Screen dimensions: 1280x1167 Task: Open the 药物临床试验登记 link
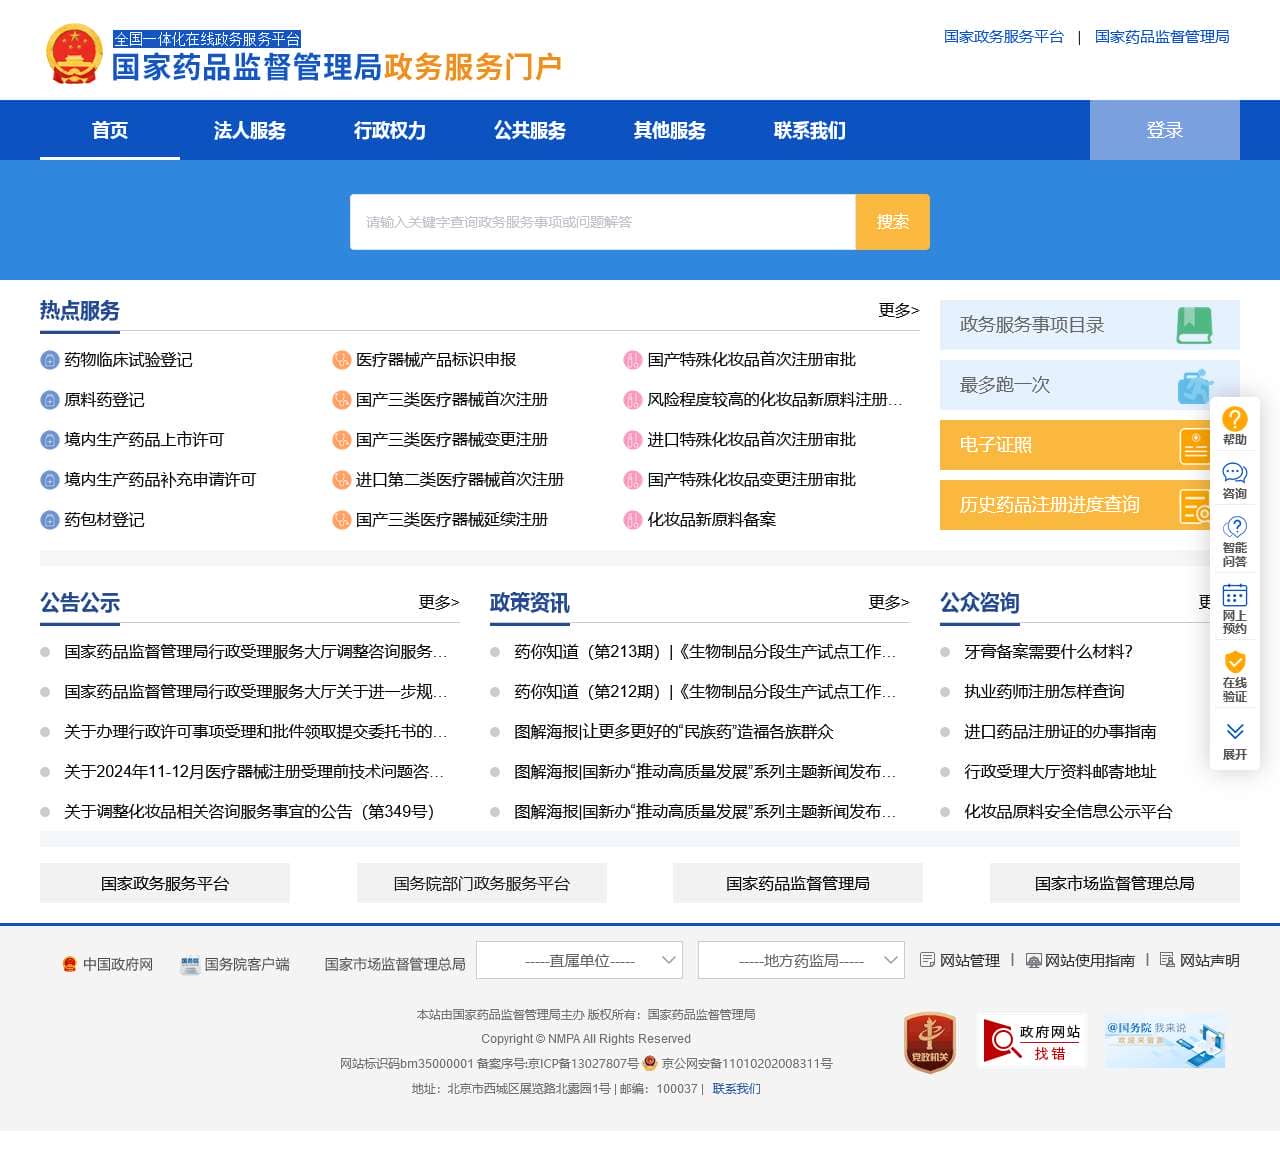click(128, 360)
